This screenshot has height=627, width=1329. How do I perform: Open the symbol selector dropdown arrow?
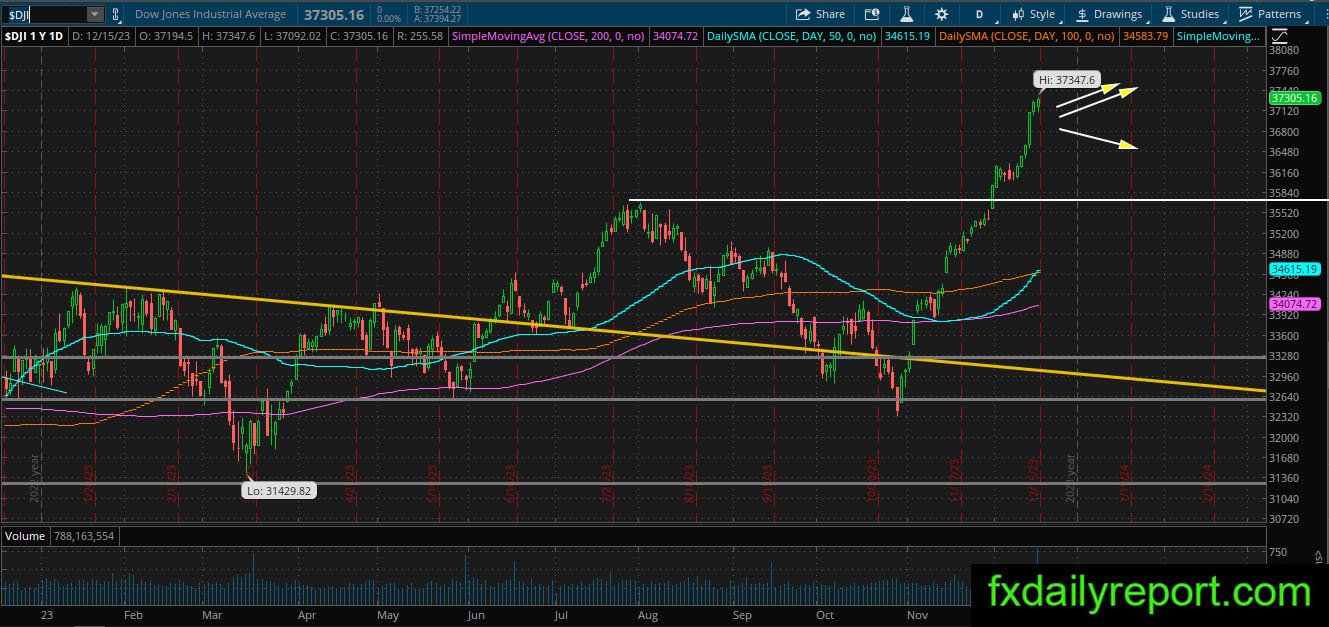pos(95,14)
